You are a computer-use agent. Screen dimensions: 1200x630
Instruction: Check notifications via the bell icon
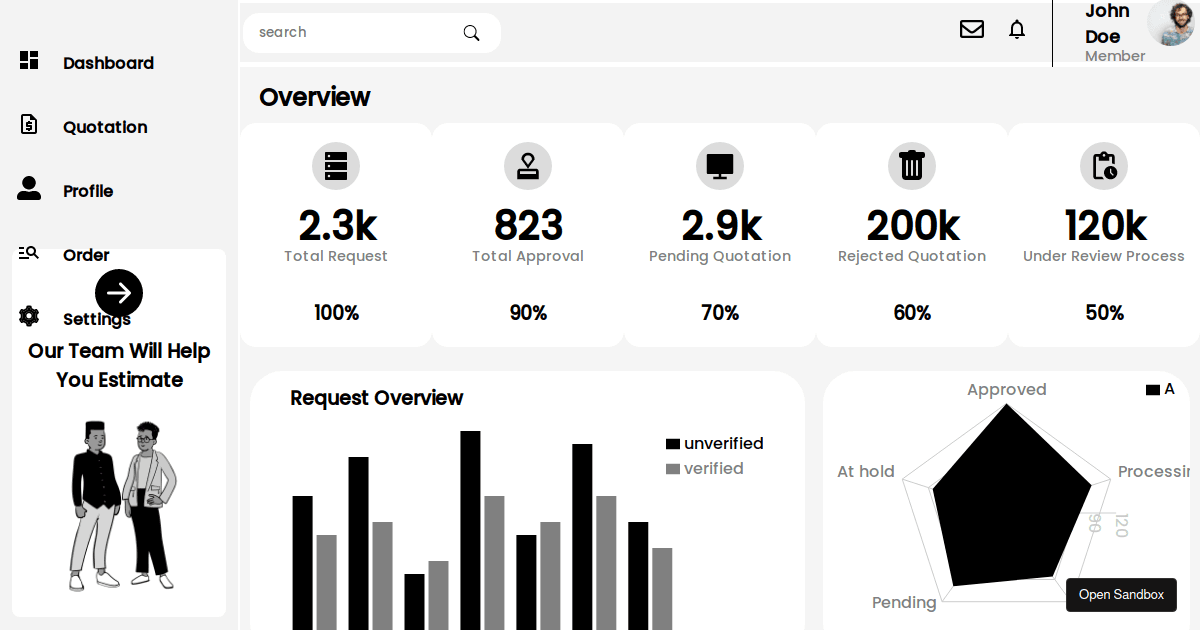1017,29
